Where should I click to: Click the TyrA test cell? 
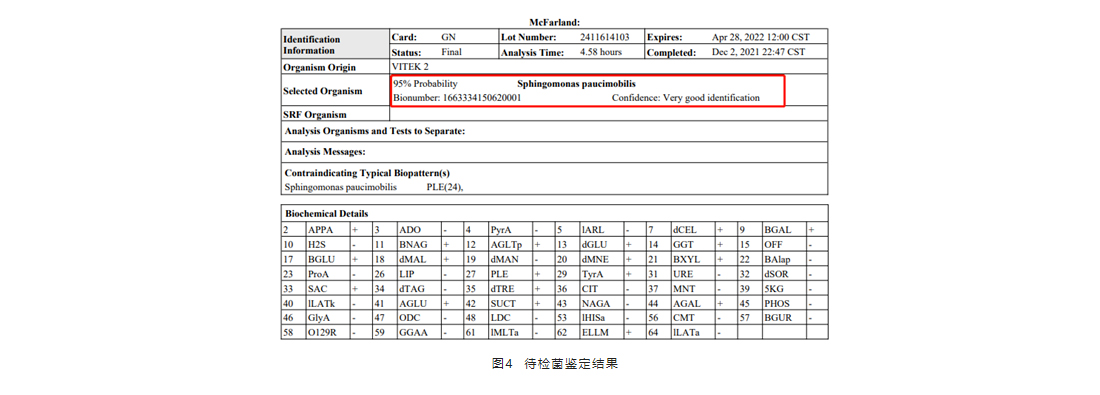601,274
